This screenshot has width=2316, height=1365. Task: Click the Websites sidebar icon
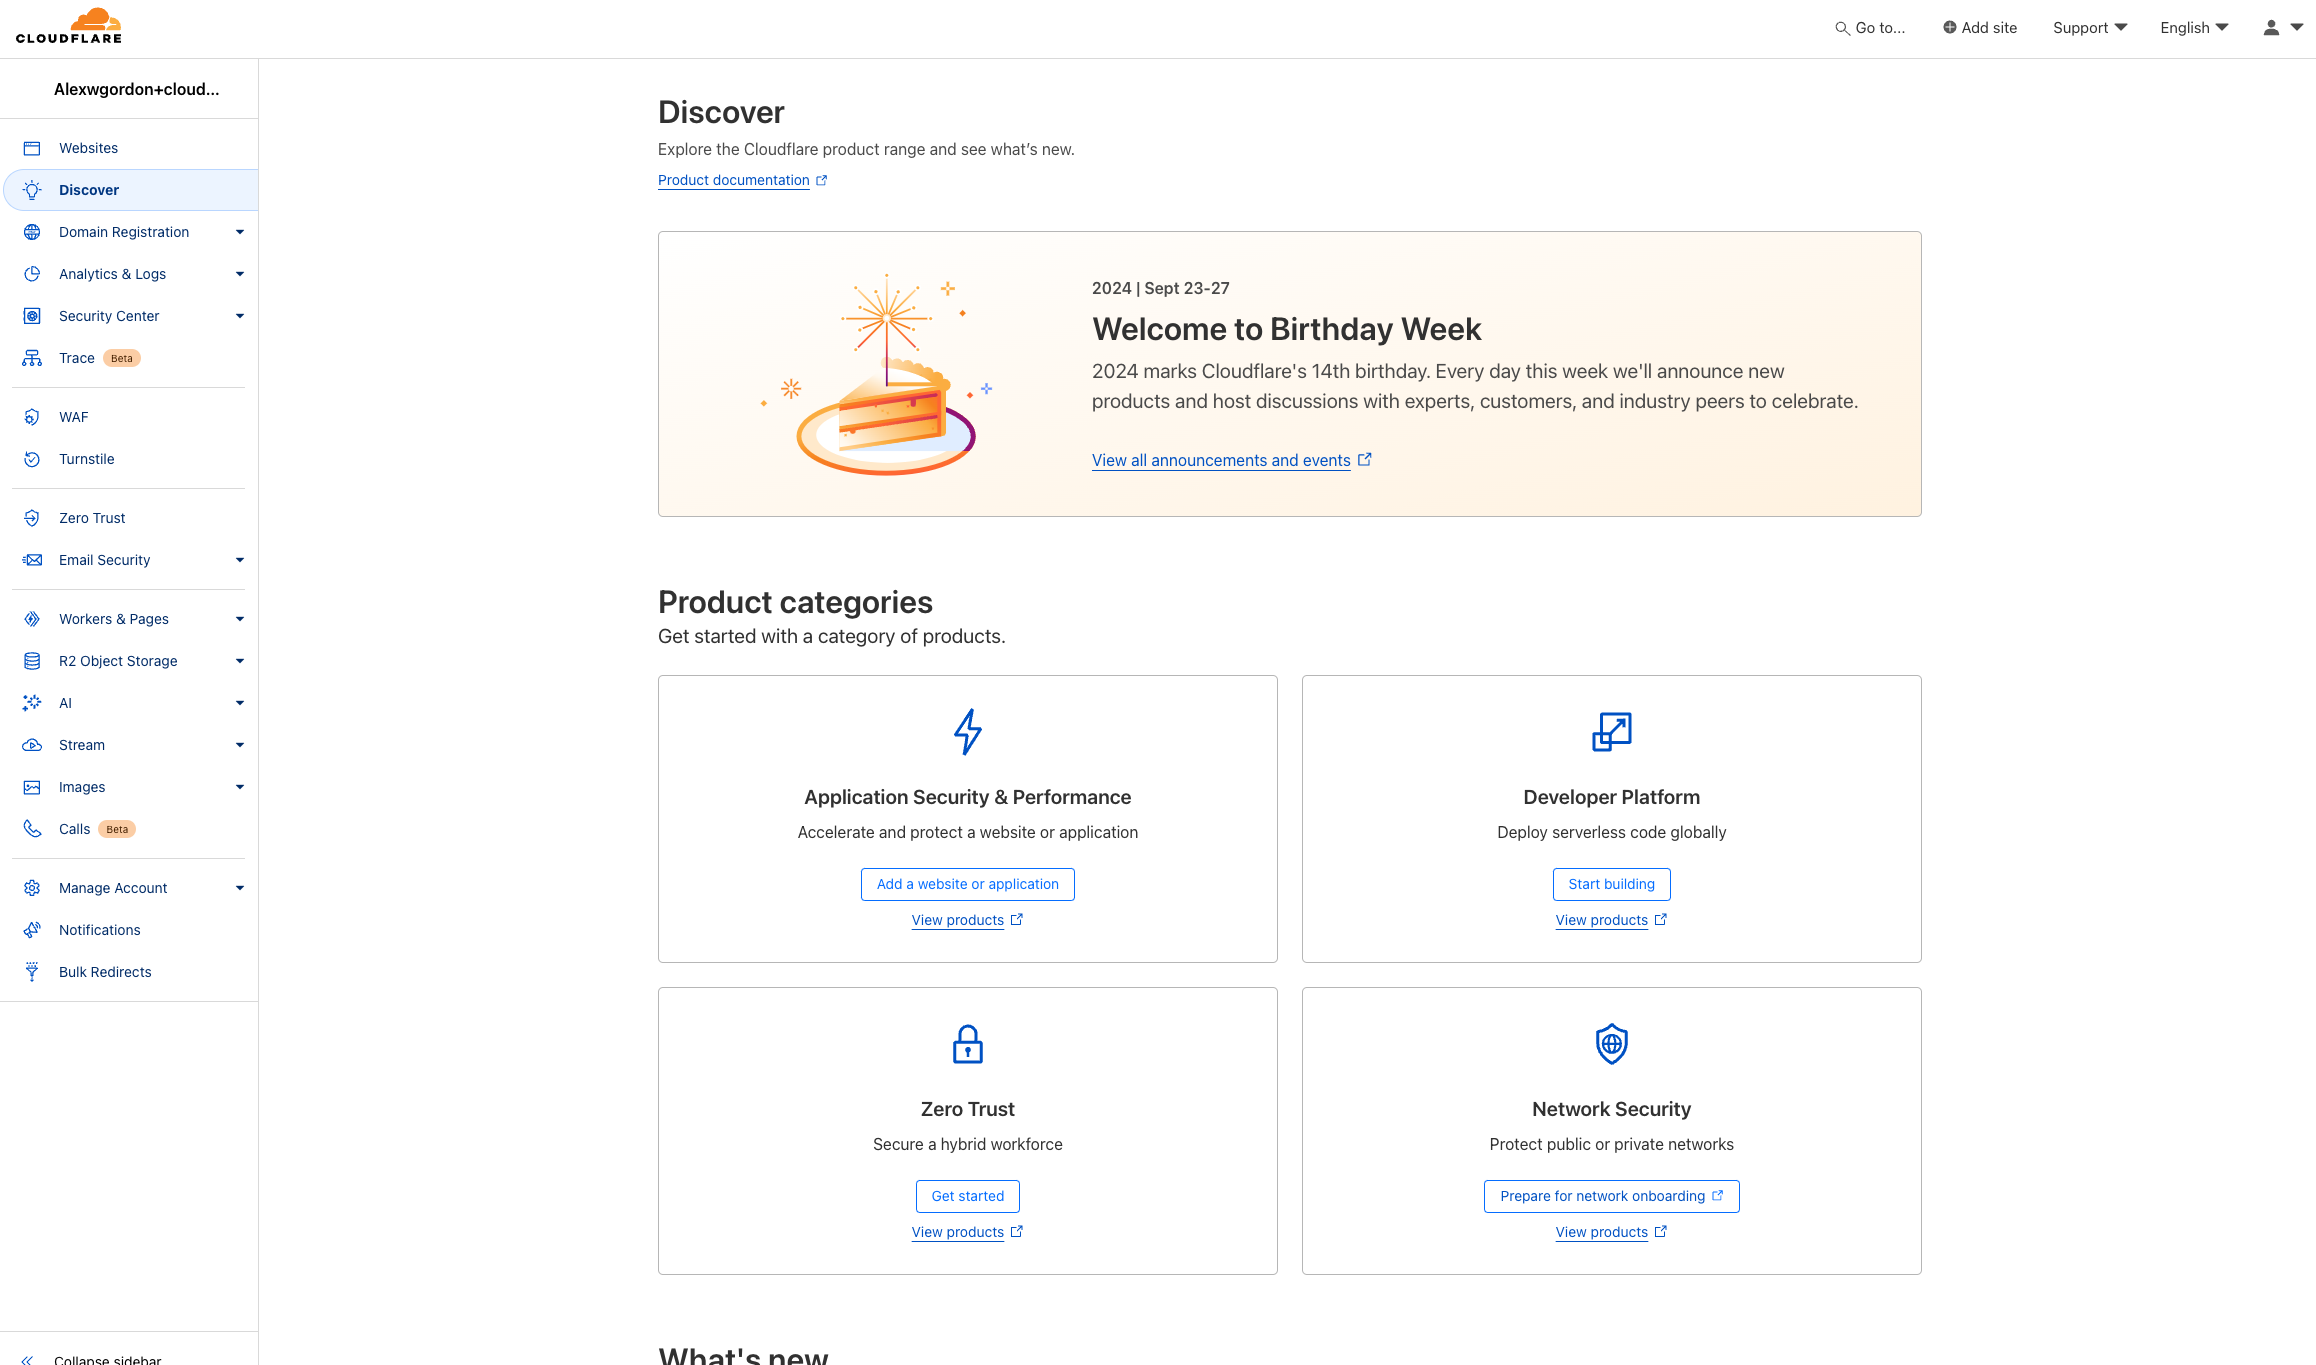pyautogui.click(x=32, y=148)
